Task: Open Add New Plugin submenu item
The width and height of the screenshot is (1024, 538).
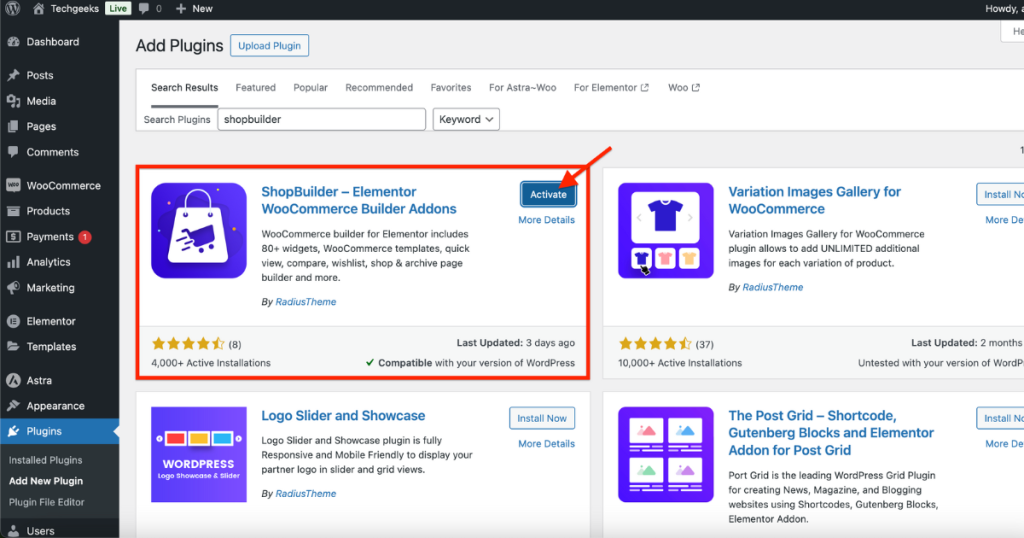Action: pyautogui.click(x=46, y=481)
